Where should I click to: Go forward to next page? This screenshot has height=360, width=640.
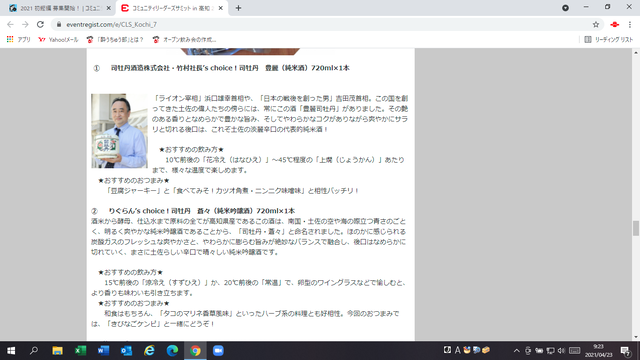[x=25, y=24]
